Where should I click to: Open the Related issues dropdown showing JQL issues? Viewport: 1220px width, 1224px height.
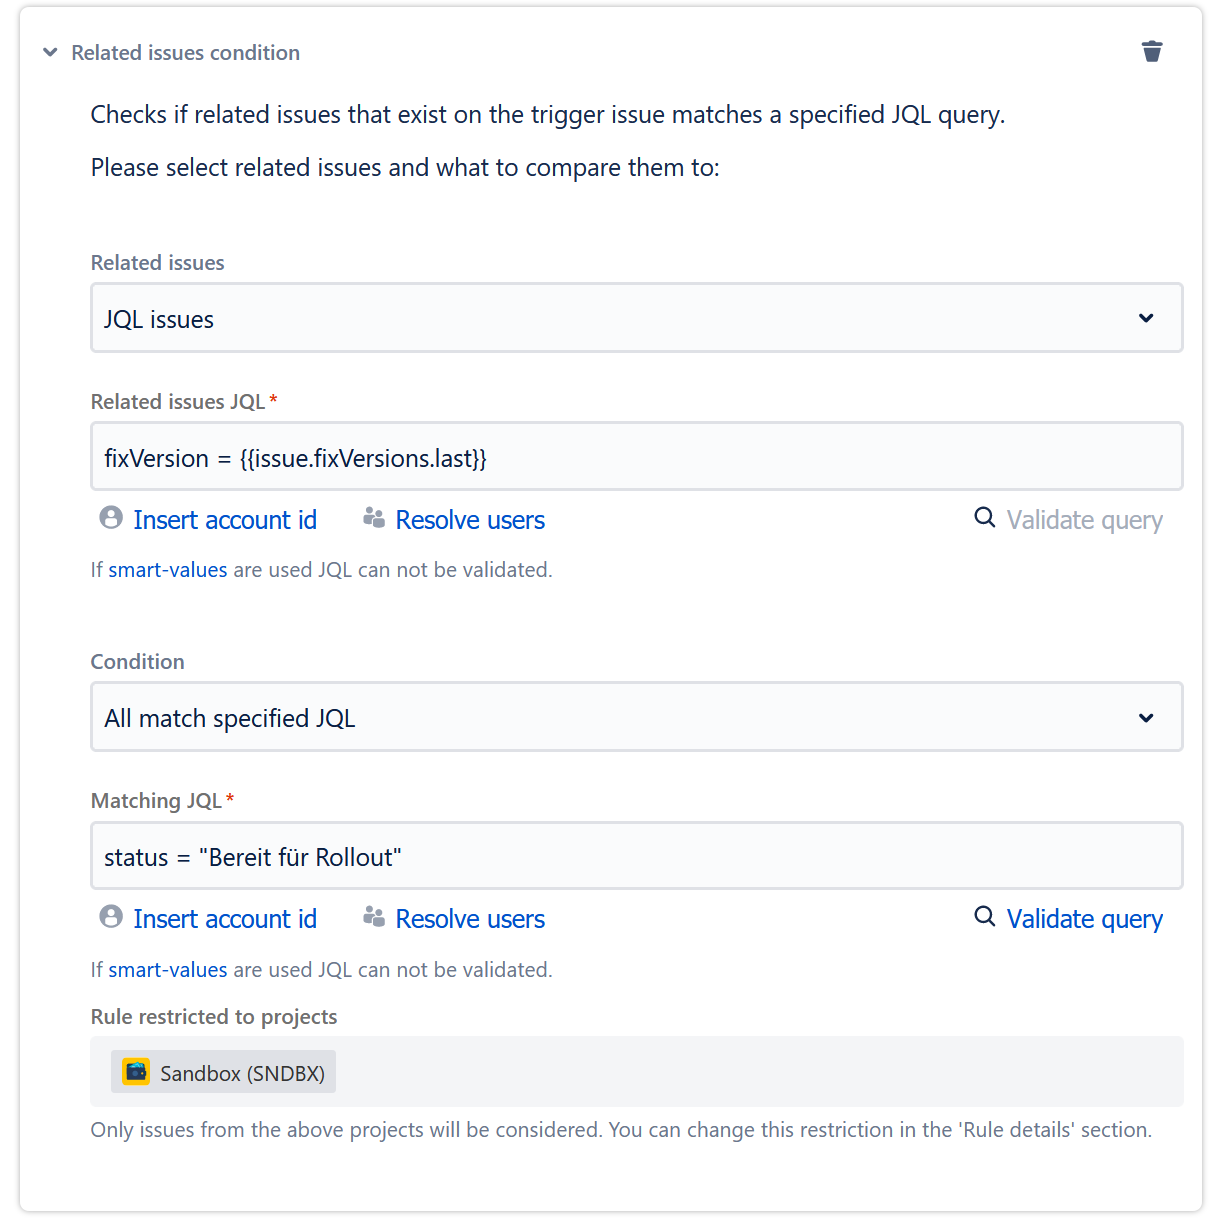point(636,318)
